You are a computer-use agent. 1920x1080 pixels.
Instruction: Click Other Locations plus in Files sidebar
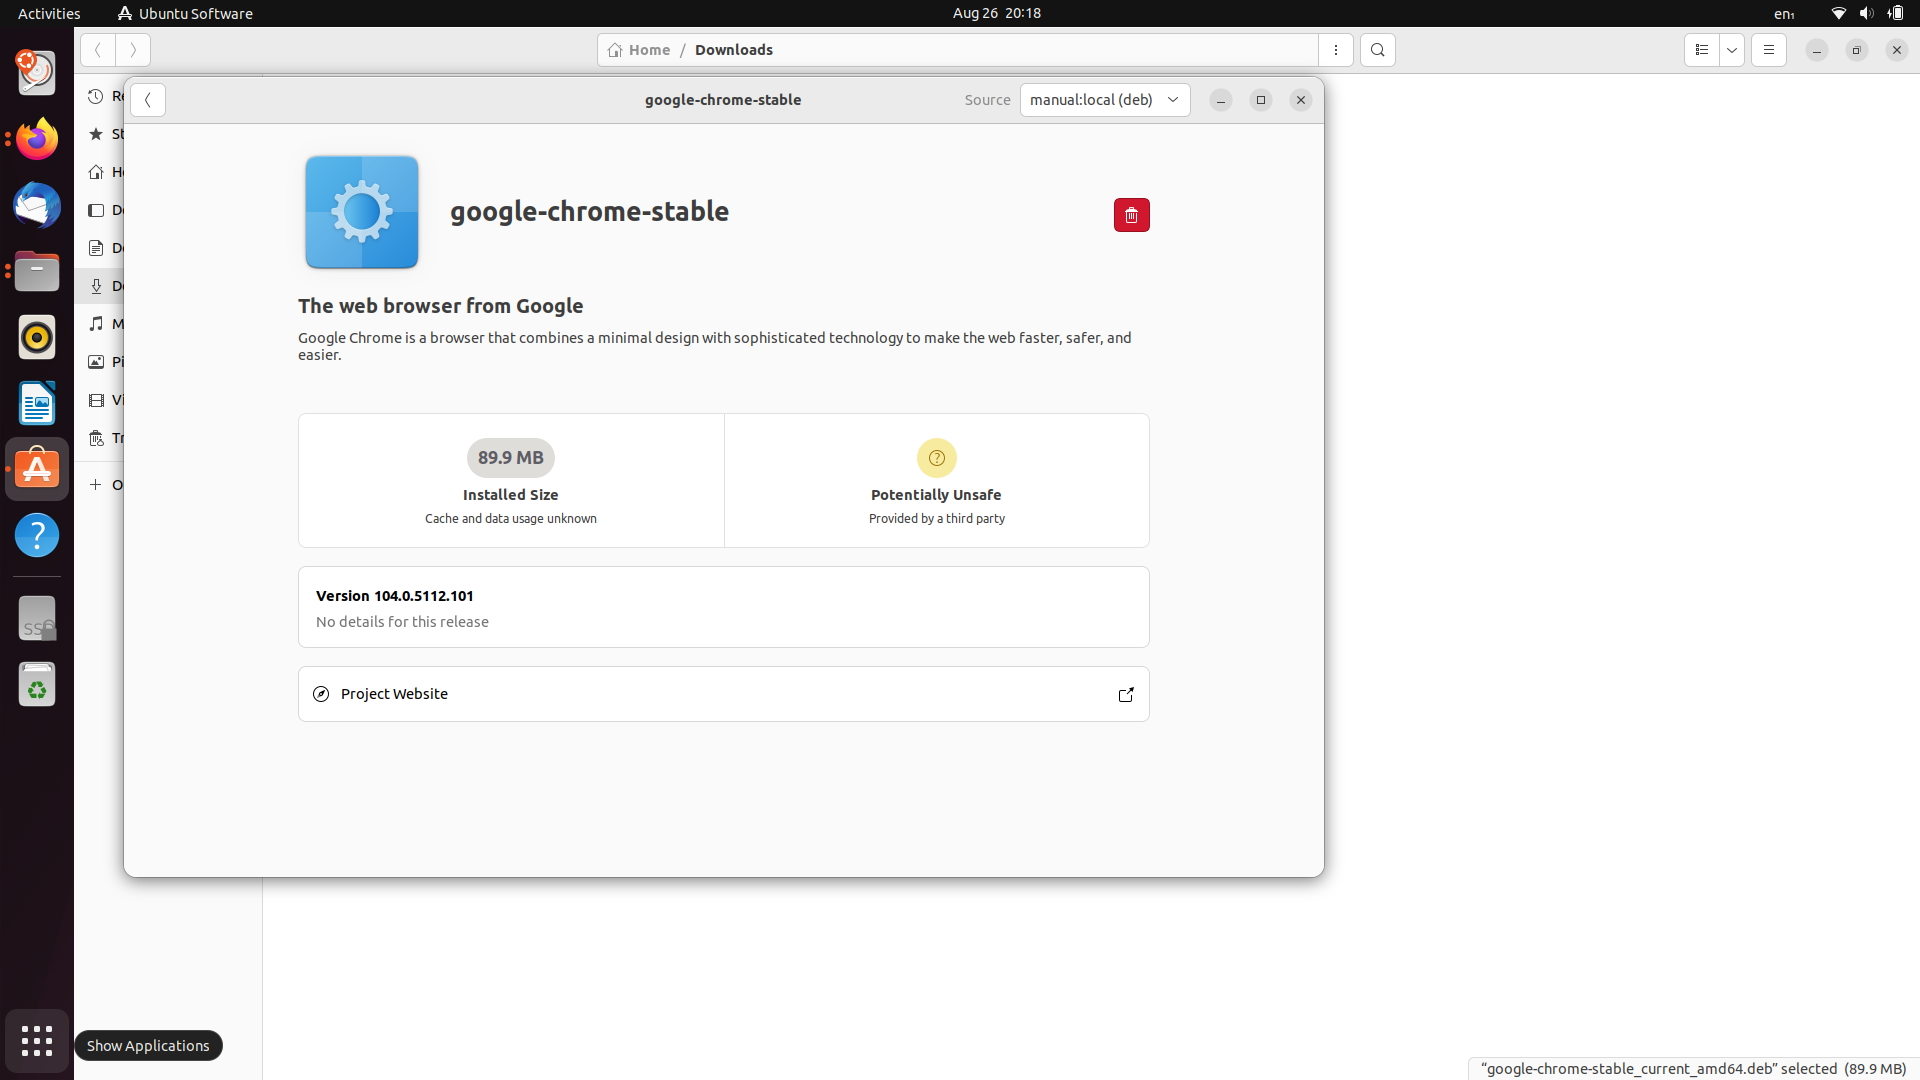96,485
